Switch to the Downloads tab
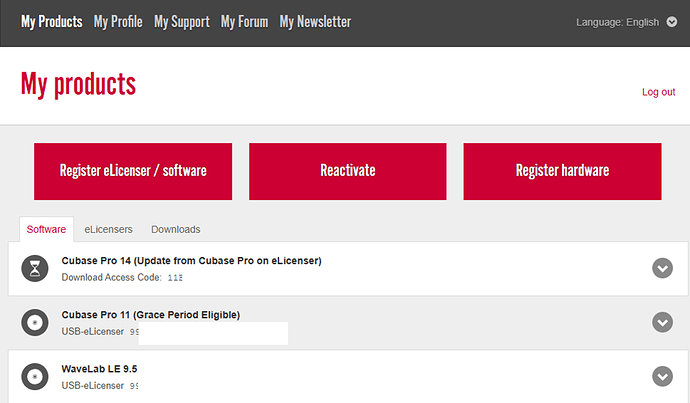The width and height of the screenshot is (690, 403). [x=175, y=229]
